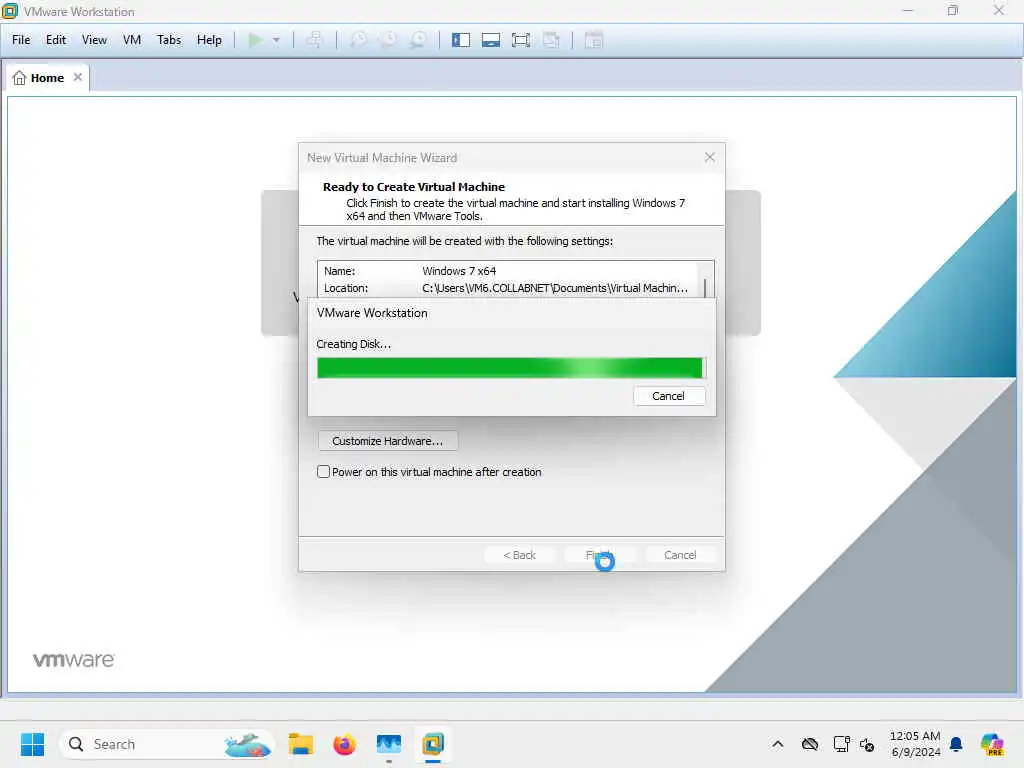This screenshot has width=1024, height=768.
Task: Click the green Power On play icon
Action: [x=255, y=40]
